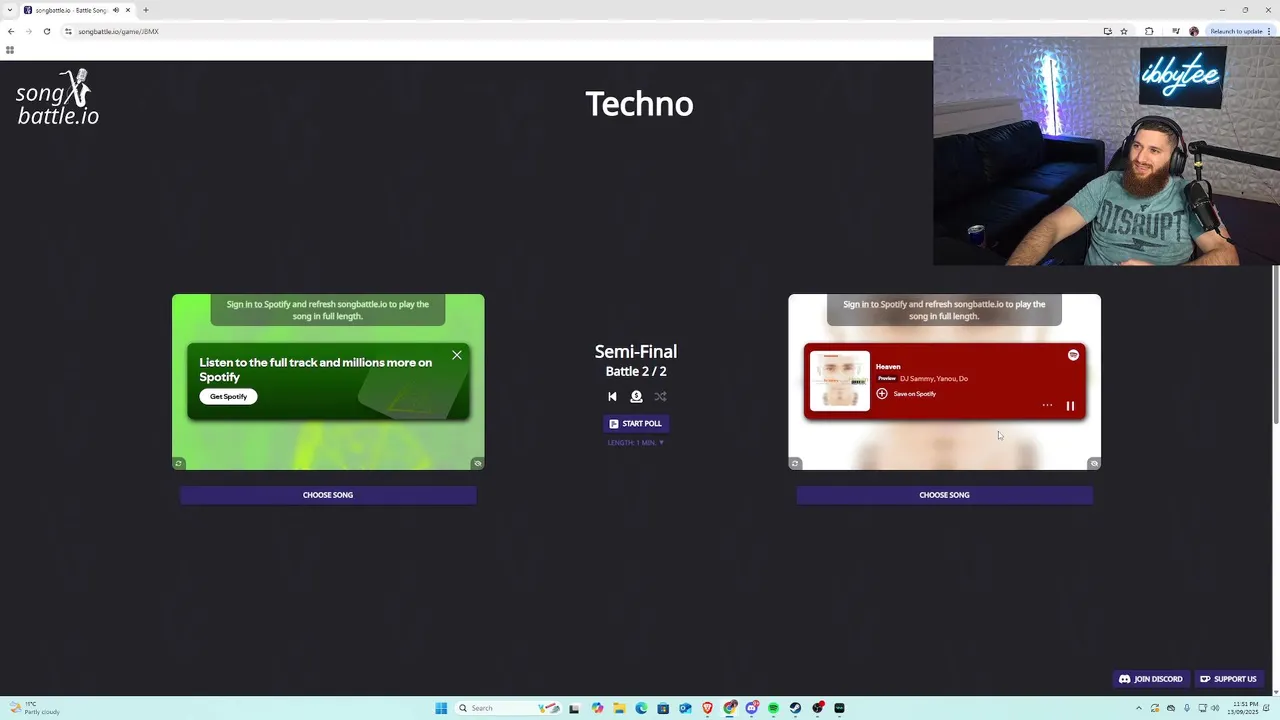
Task: Open Microsoft Store from the taskbar
Action: [x=663, y=708]
